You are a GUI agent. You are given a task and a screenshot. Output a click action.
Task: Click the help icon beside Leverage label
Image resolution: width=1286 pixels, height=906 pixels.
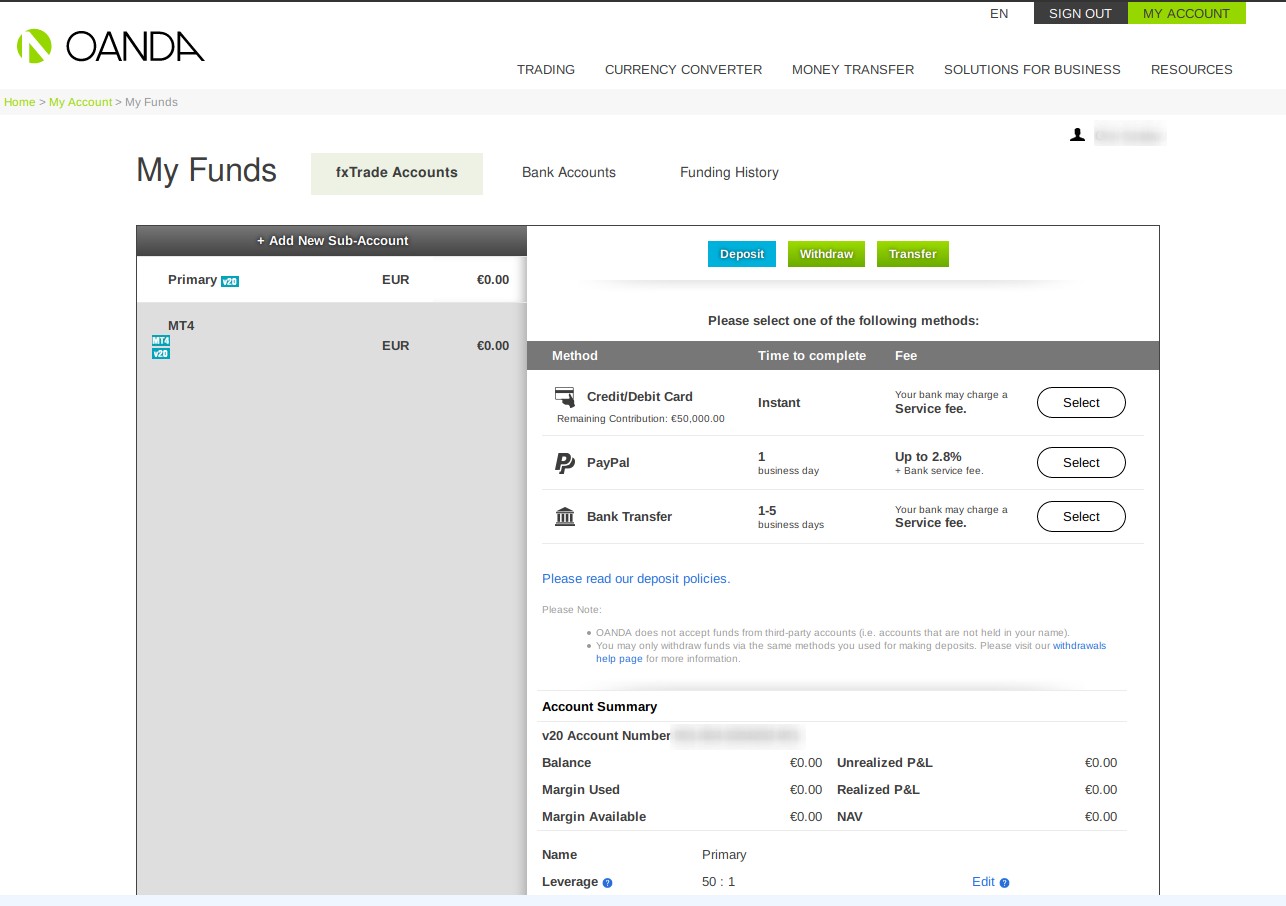coord(607,883)
